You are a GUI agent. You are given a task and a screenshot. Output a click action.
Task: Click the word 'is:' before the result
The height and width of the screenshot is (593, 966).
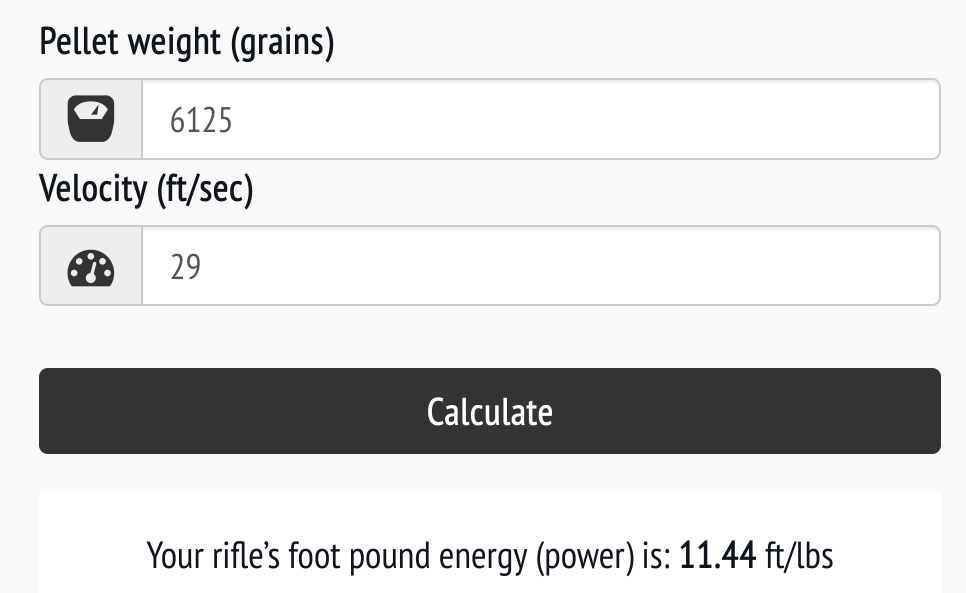click(654, 555)
